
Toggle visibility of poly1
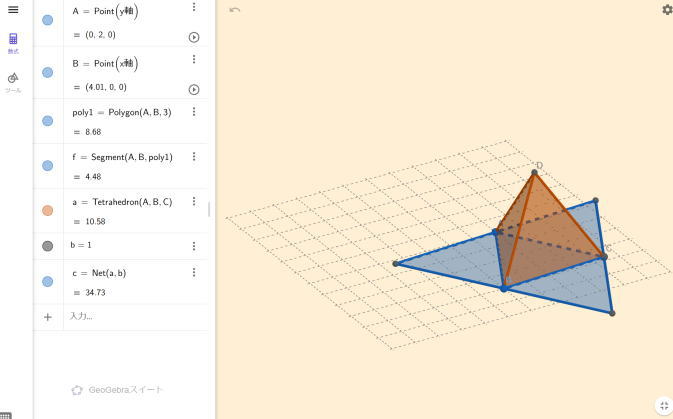(48, 121)
